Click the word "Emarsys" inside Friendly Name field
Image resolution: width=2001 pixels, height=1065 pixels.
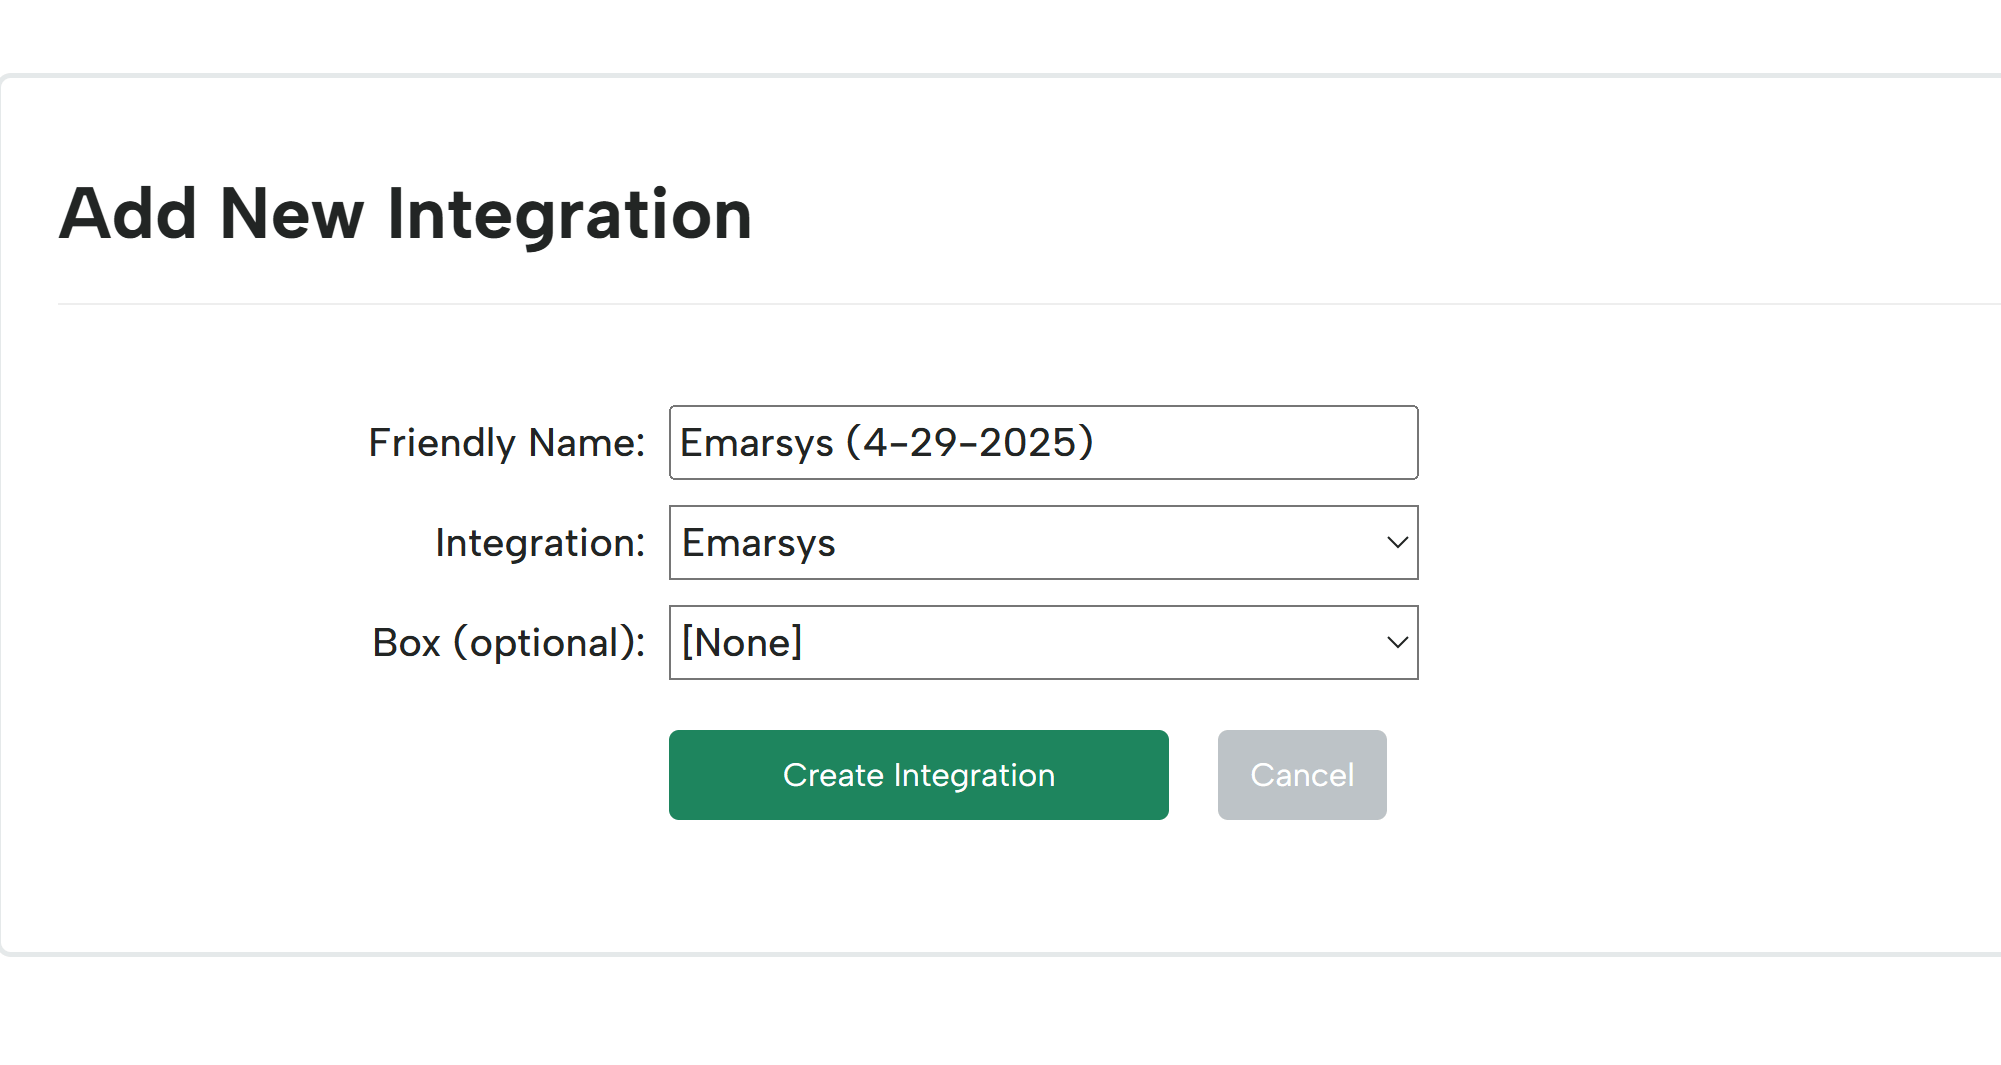point(757,443)
